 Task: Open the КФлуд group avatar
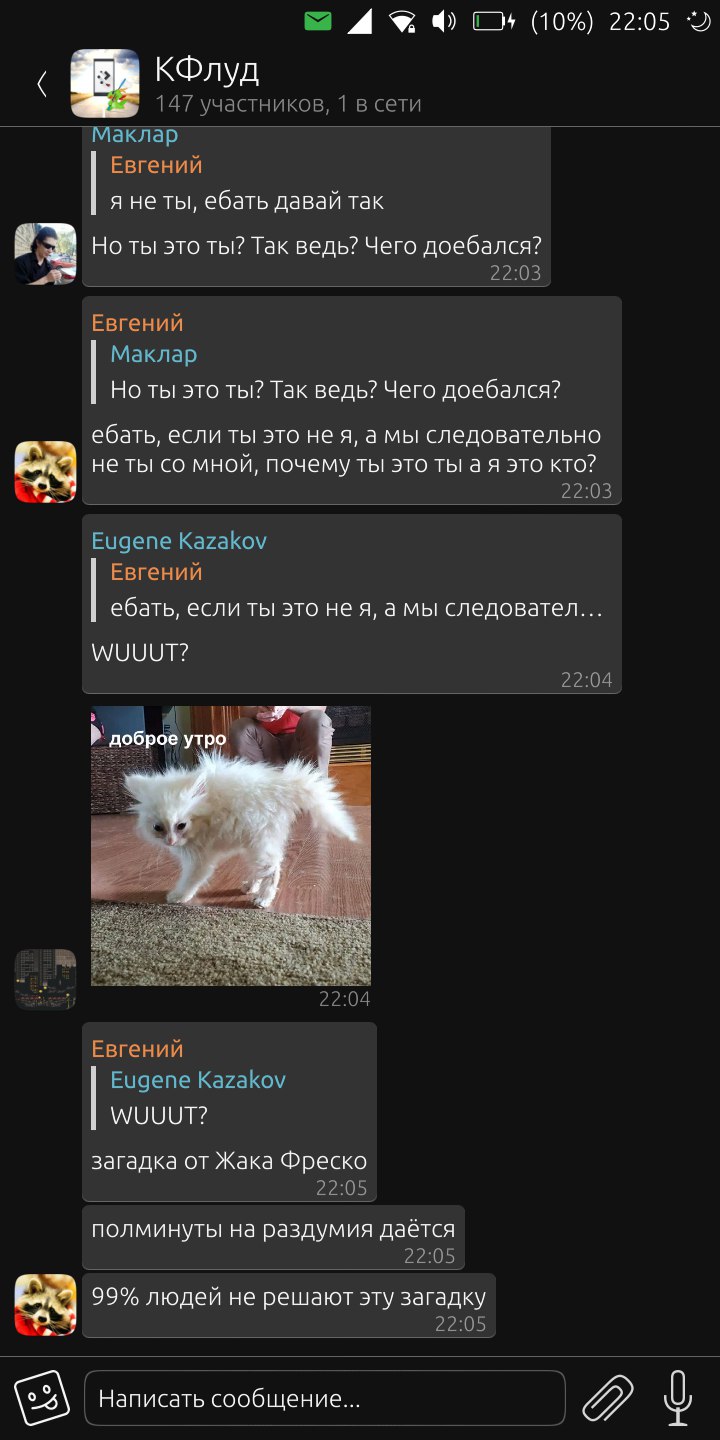point(105,84)
